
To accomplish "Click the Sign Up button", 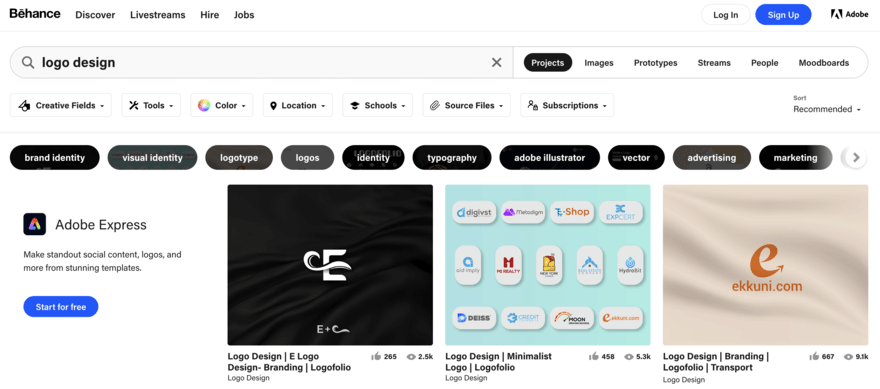I will click(x=783, y=15).
